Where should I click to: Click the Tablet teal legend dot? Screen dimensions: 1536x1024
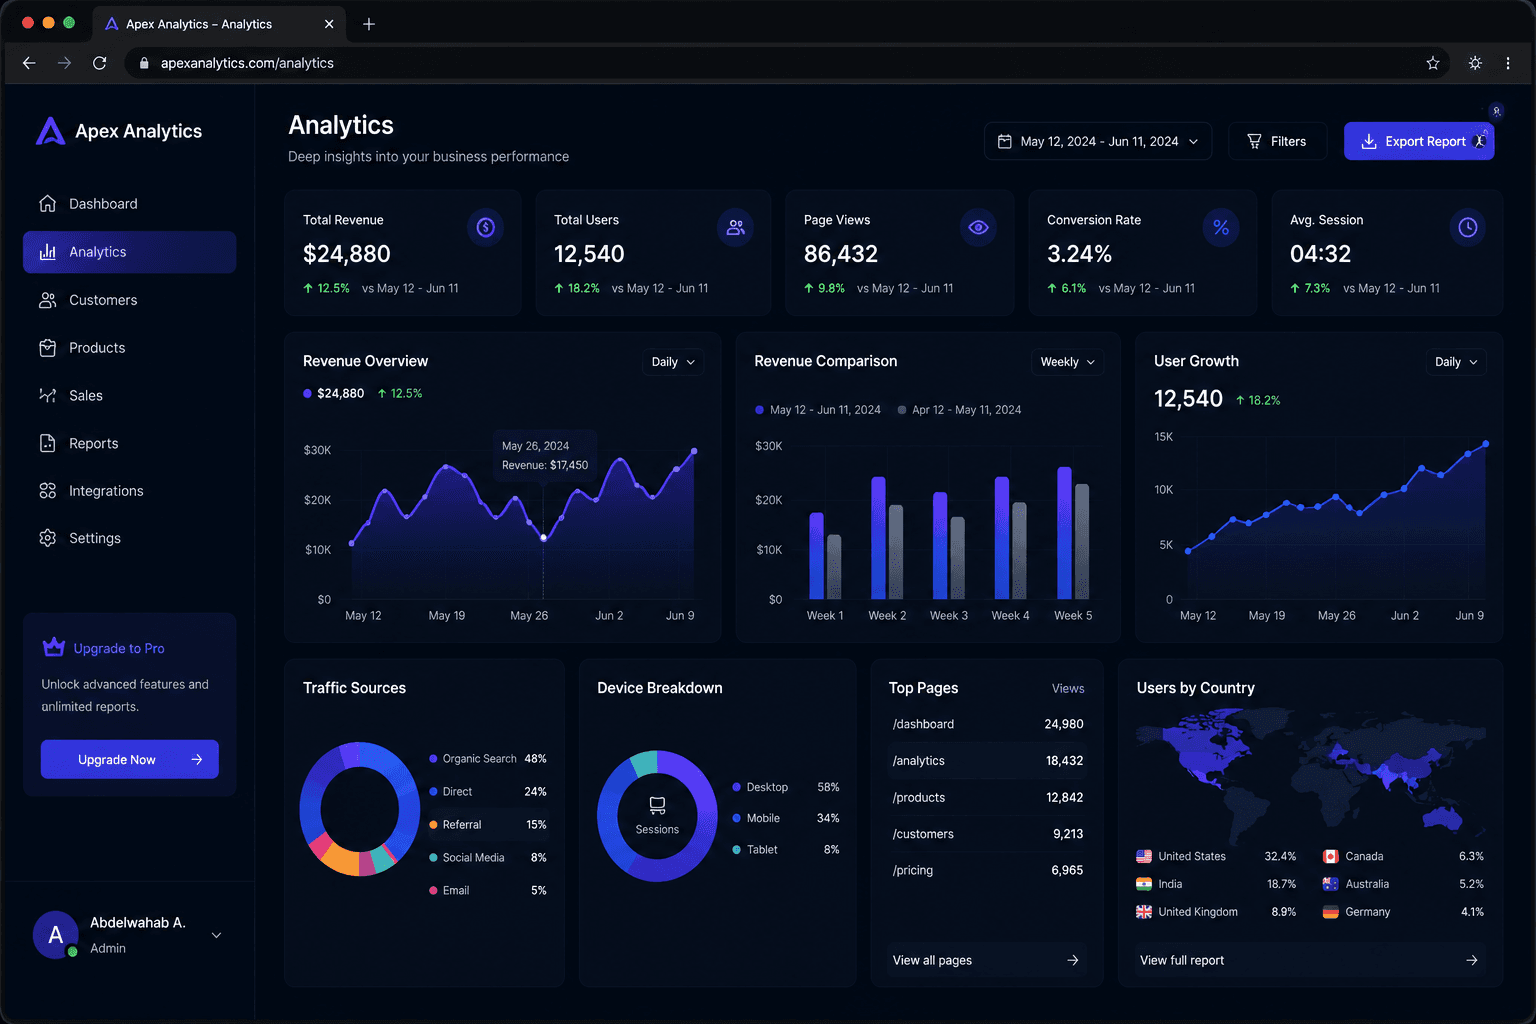point(737,849)
